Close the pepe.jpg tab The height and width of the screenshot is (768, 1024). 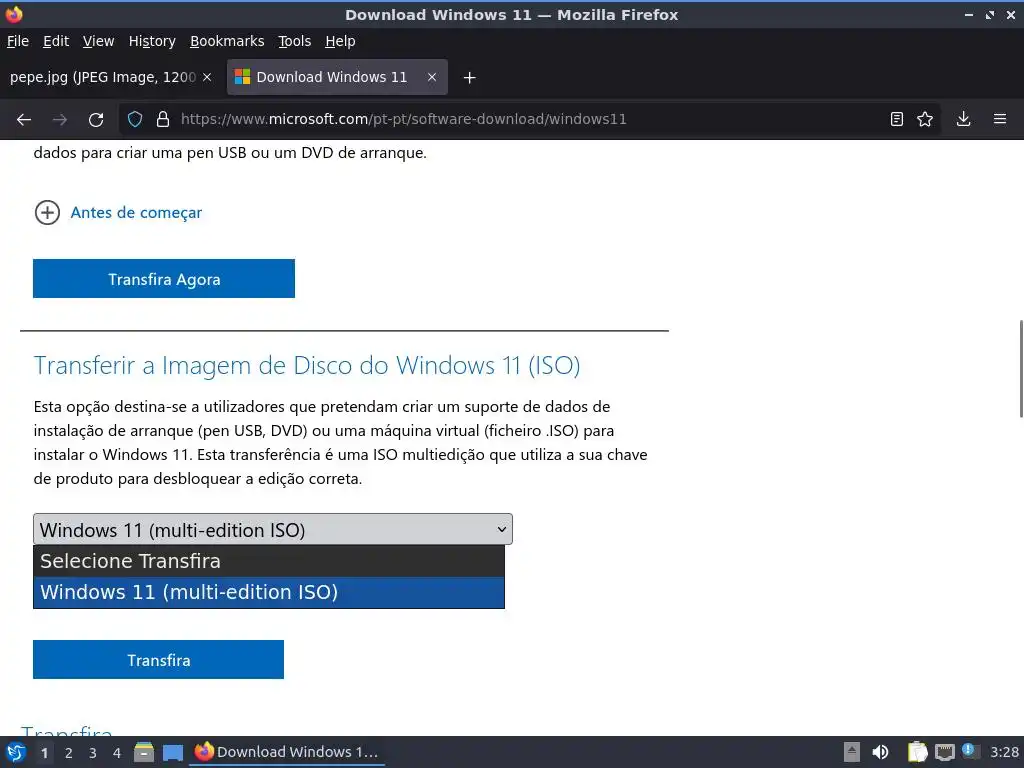tap(207, 77)
